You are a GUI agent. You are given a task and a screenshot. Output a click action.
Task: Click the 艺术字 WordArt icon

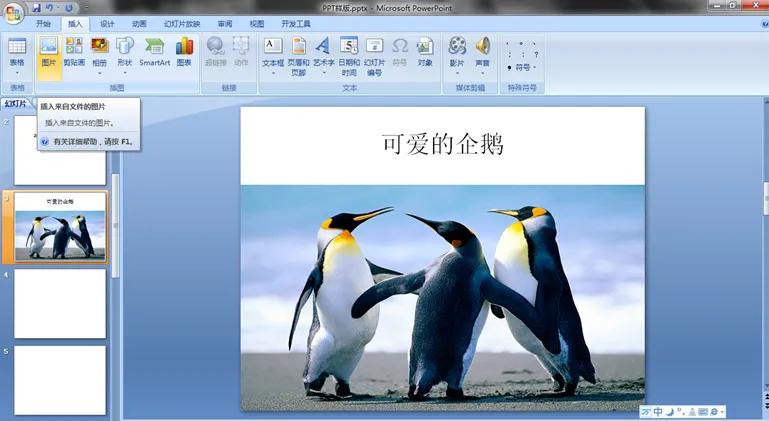coord(324,46)
